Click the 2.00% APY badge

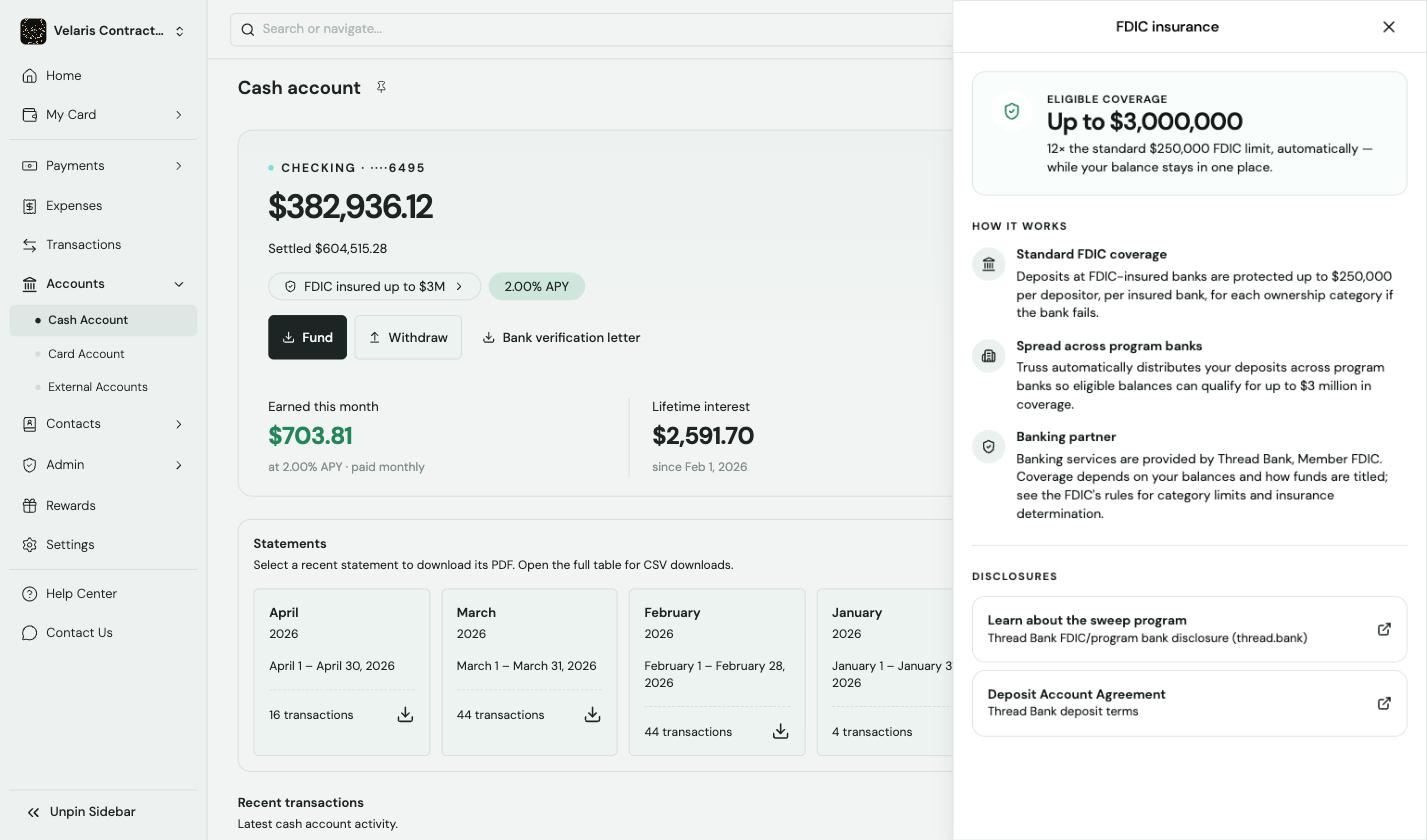coord(537,287)
